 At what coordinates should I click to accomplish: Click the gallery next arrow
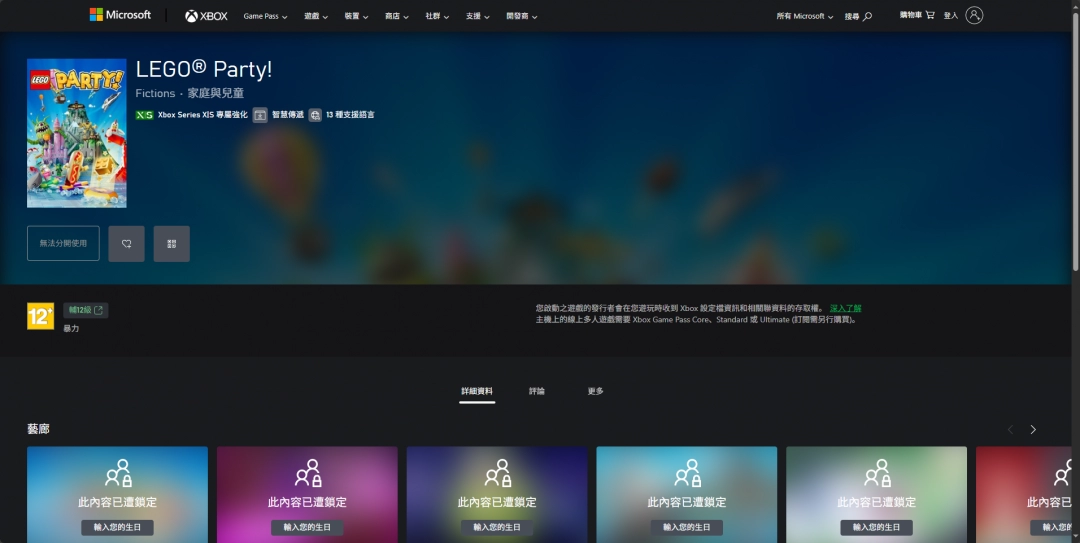(1032, 429)
